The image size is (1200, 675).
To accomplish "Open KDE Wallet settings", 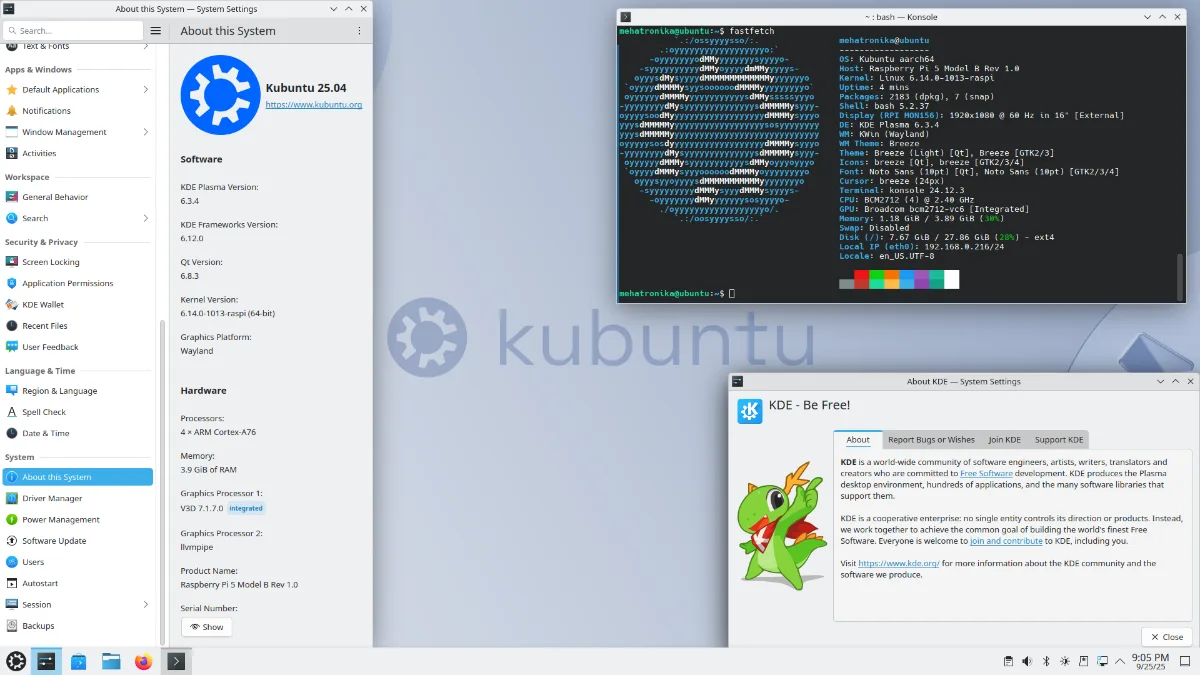I will 78,304.
